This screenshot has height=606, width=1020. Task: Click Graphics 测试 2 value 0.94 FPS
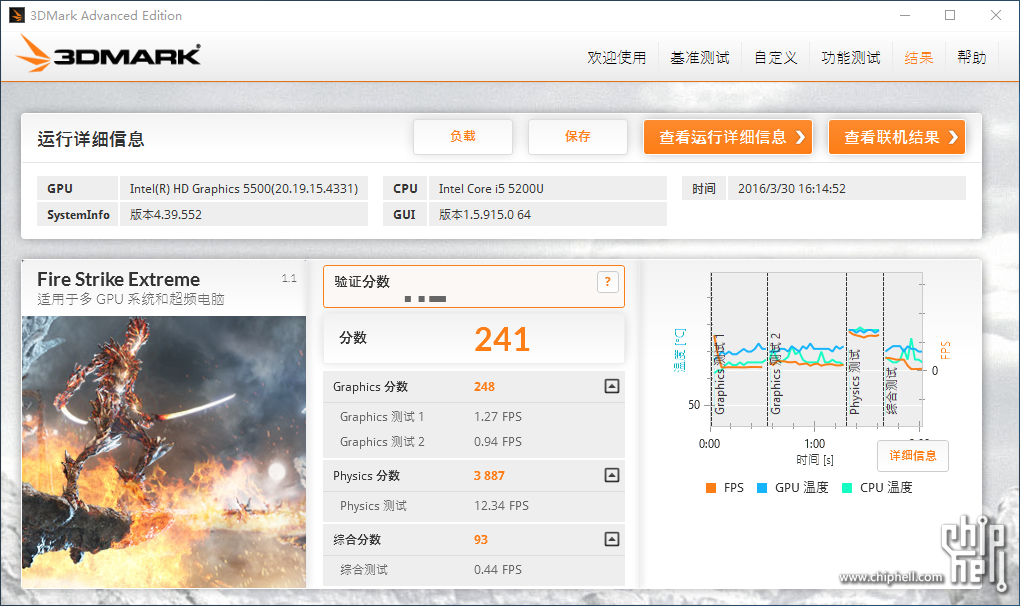(x=498, y=441)
